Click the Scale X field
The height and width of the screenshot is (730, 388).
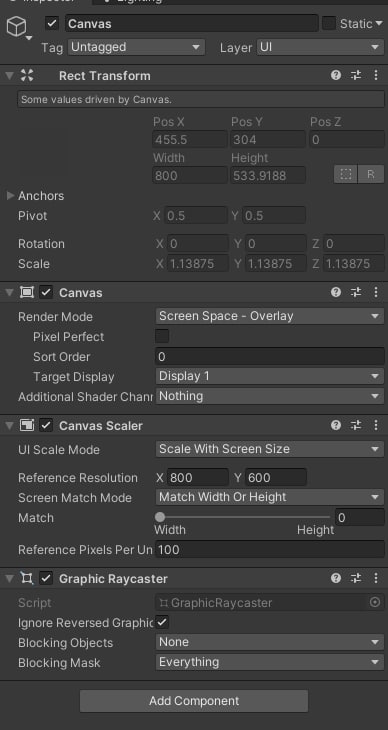198,264
